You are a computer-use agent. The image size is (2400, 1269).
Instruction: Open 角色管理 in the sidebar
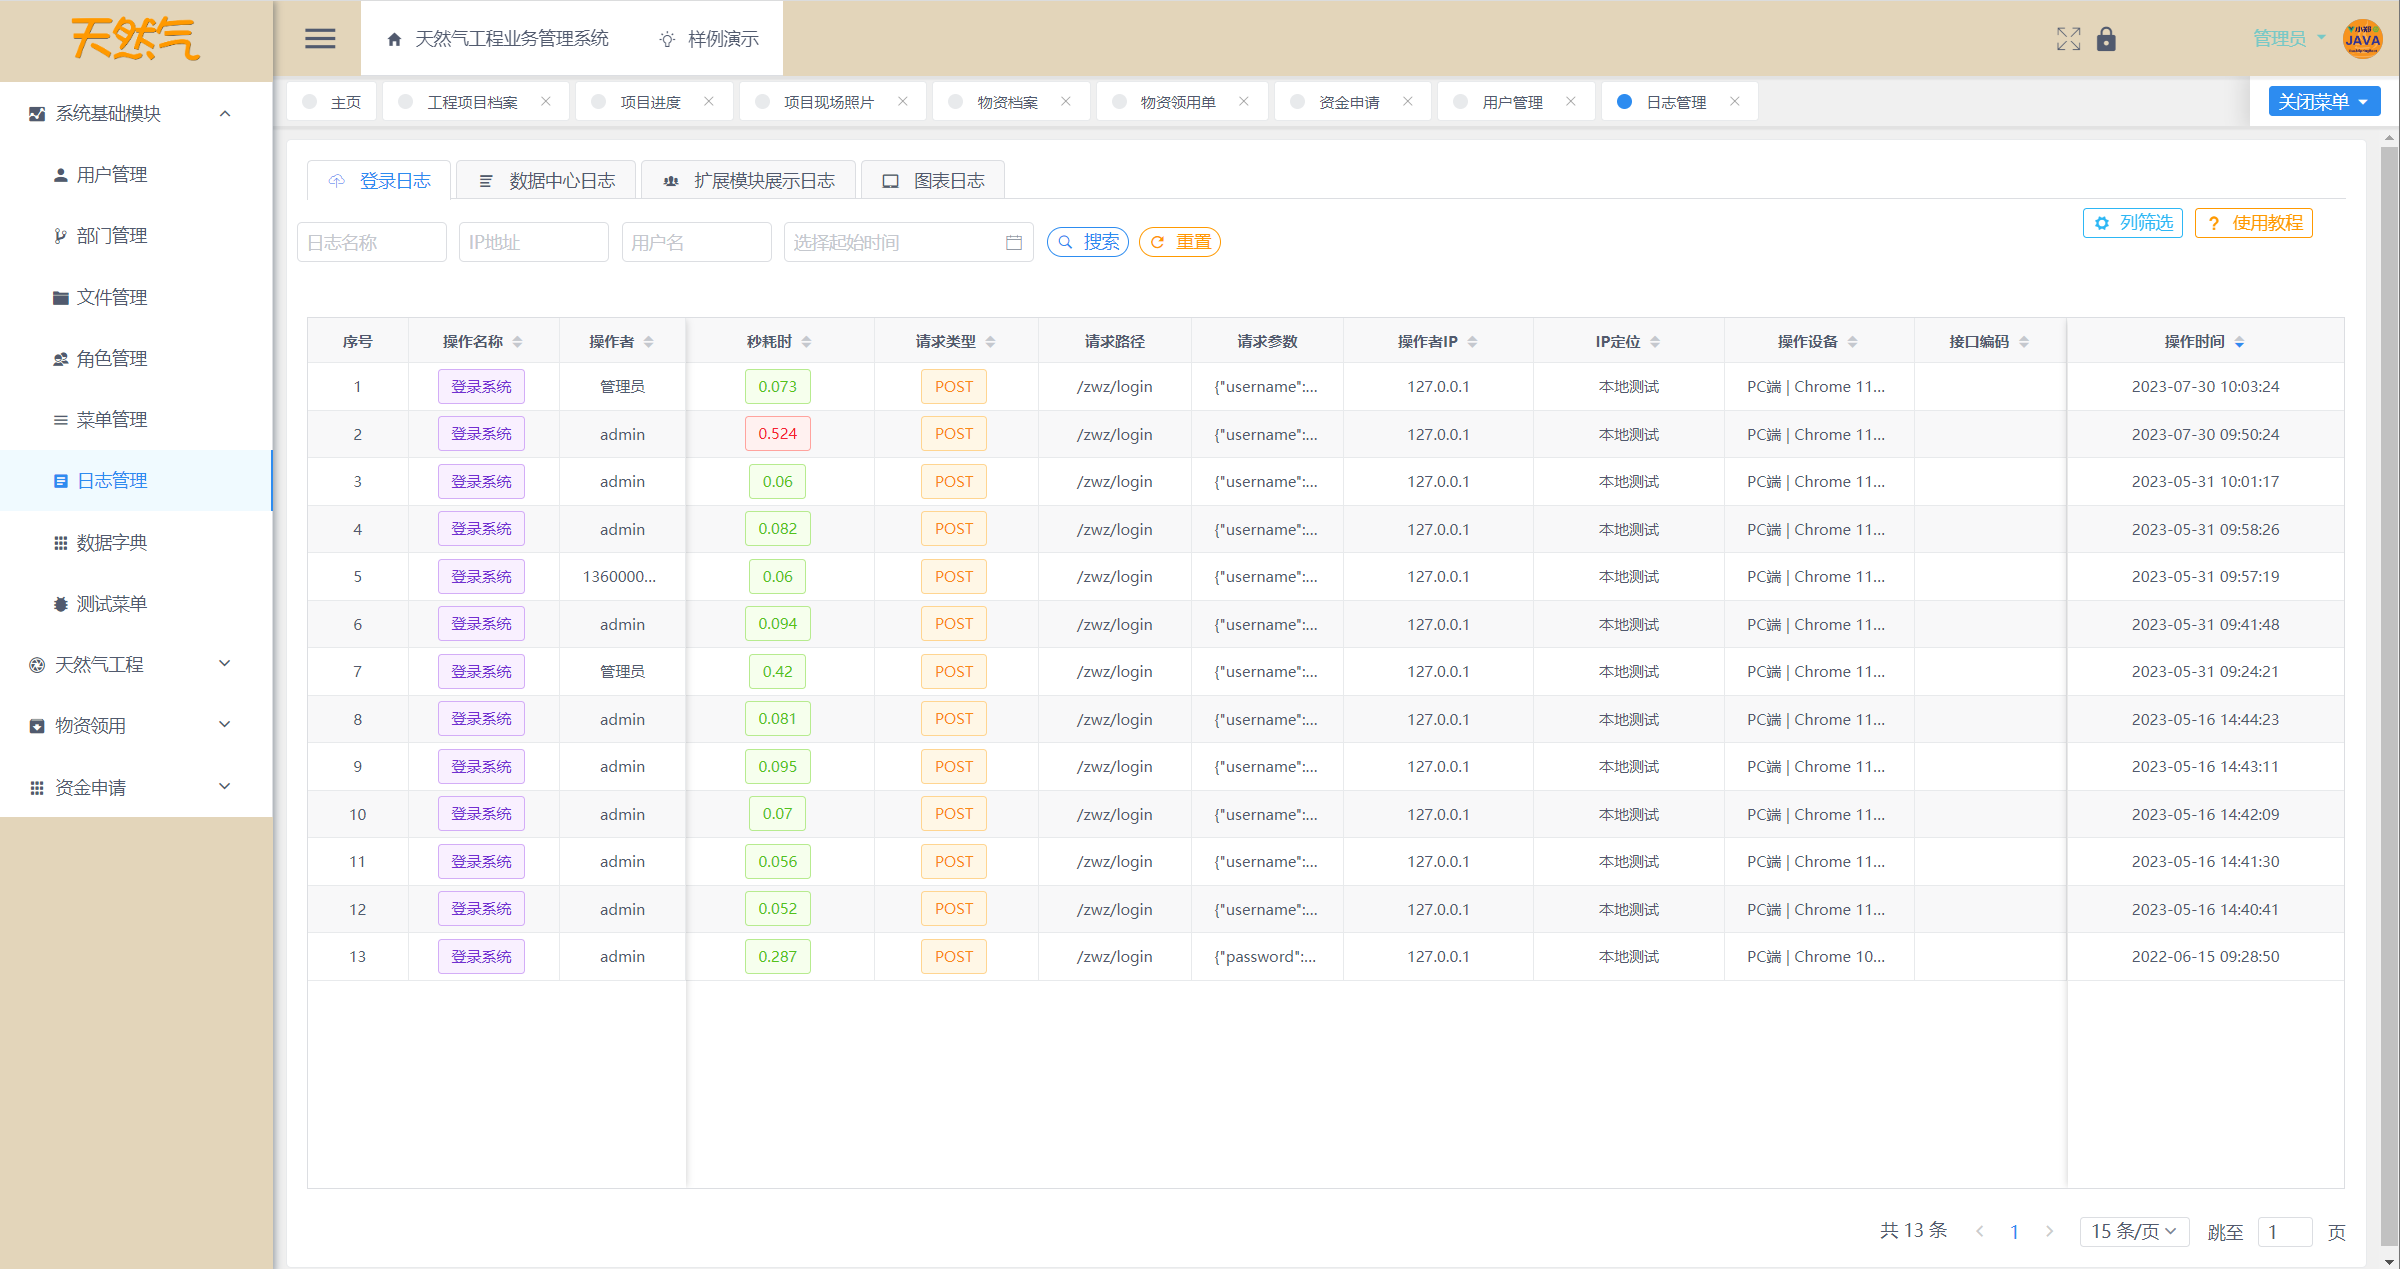[112, 359]
